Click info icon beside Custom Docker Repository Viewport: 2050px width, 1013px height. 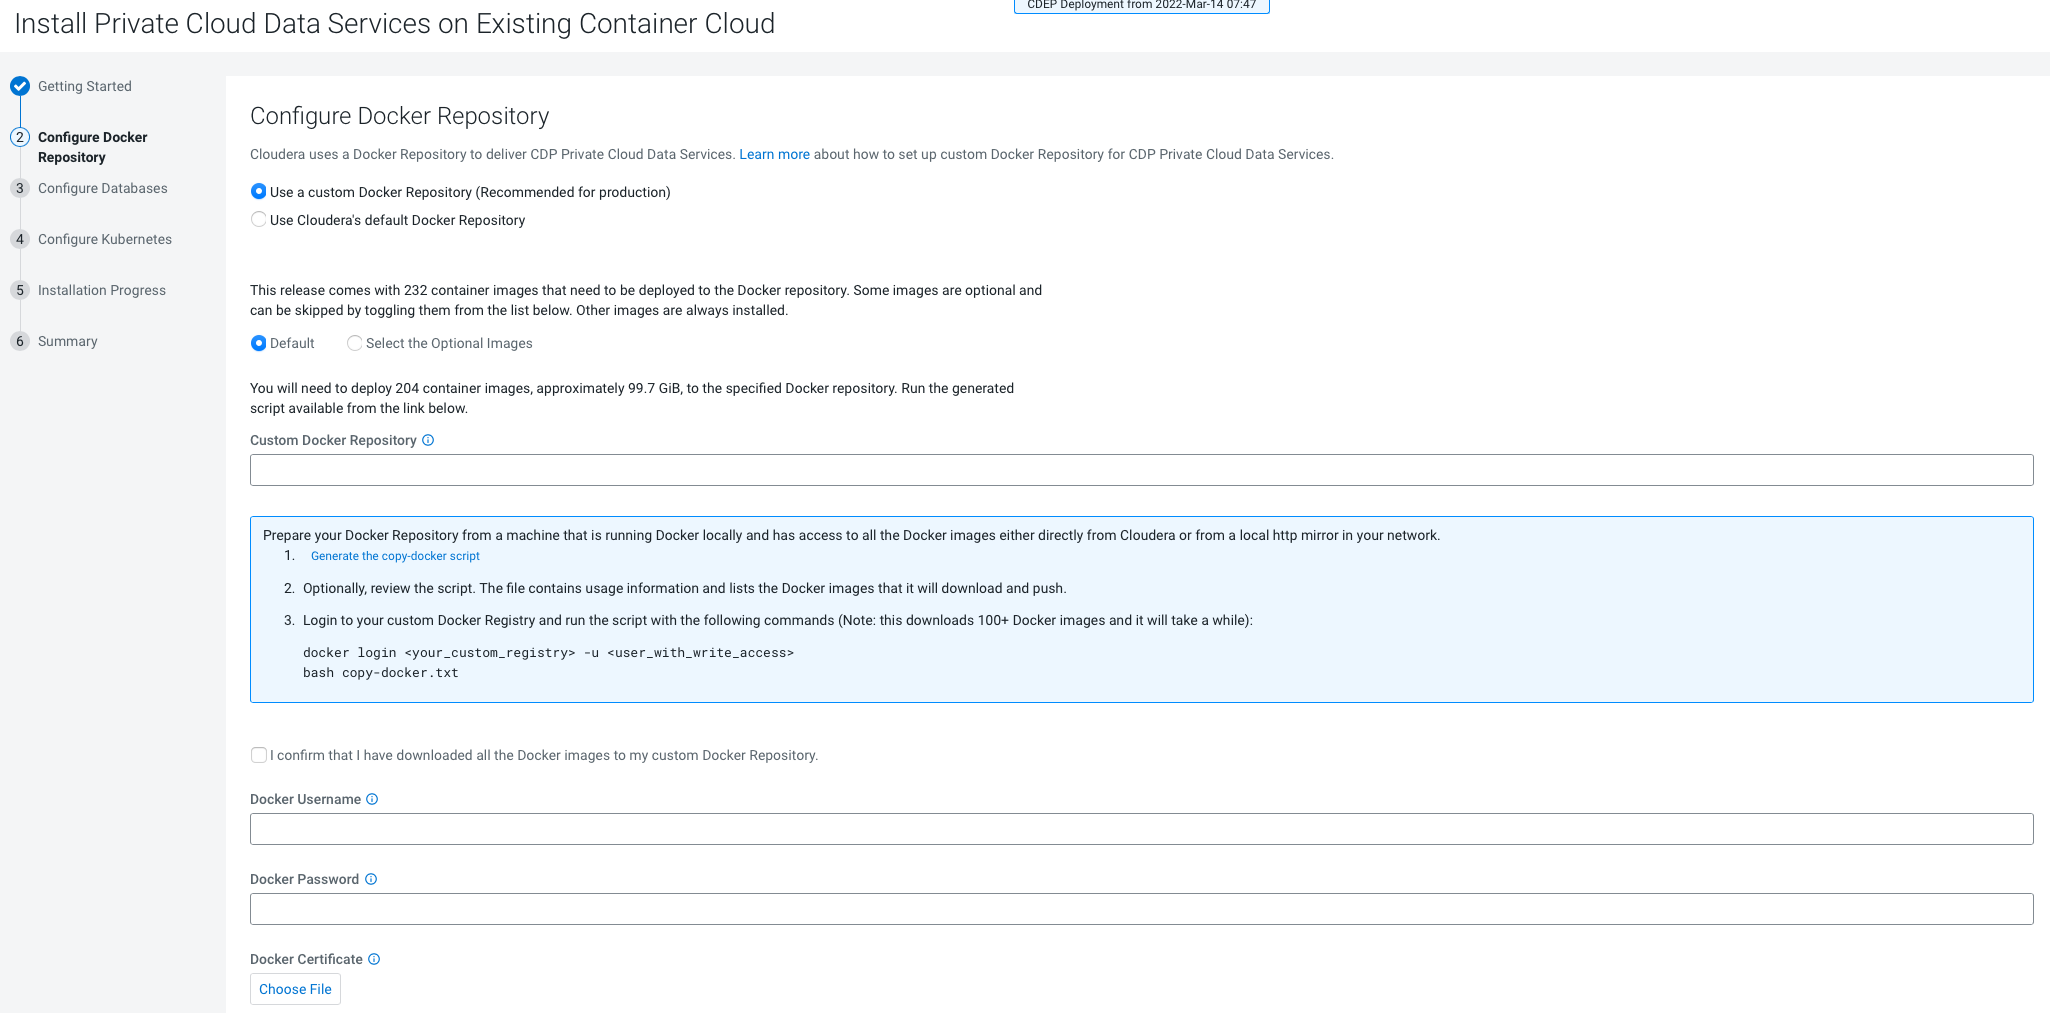(428, 440)
